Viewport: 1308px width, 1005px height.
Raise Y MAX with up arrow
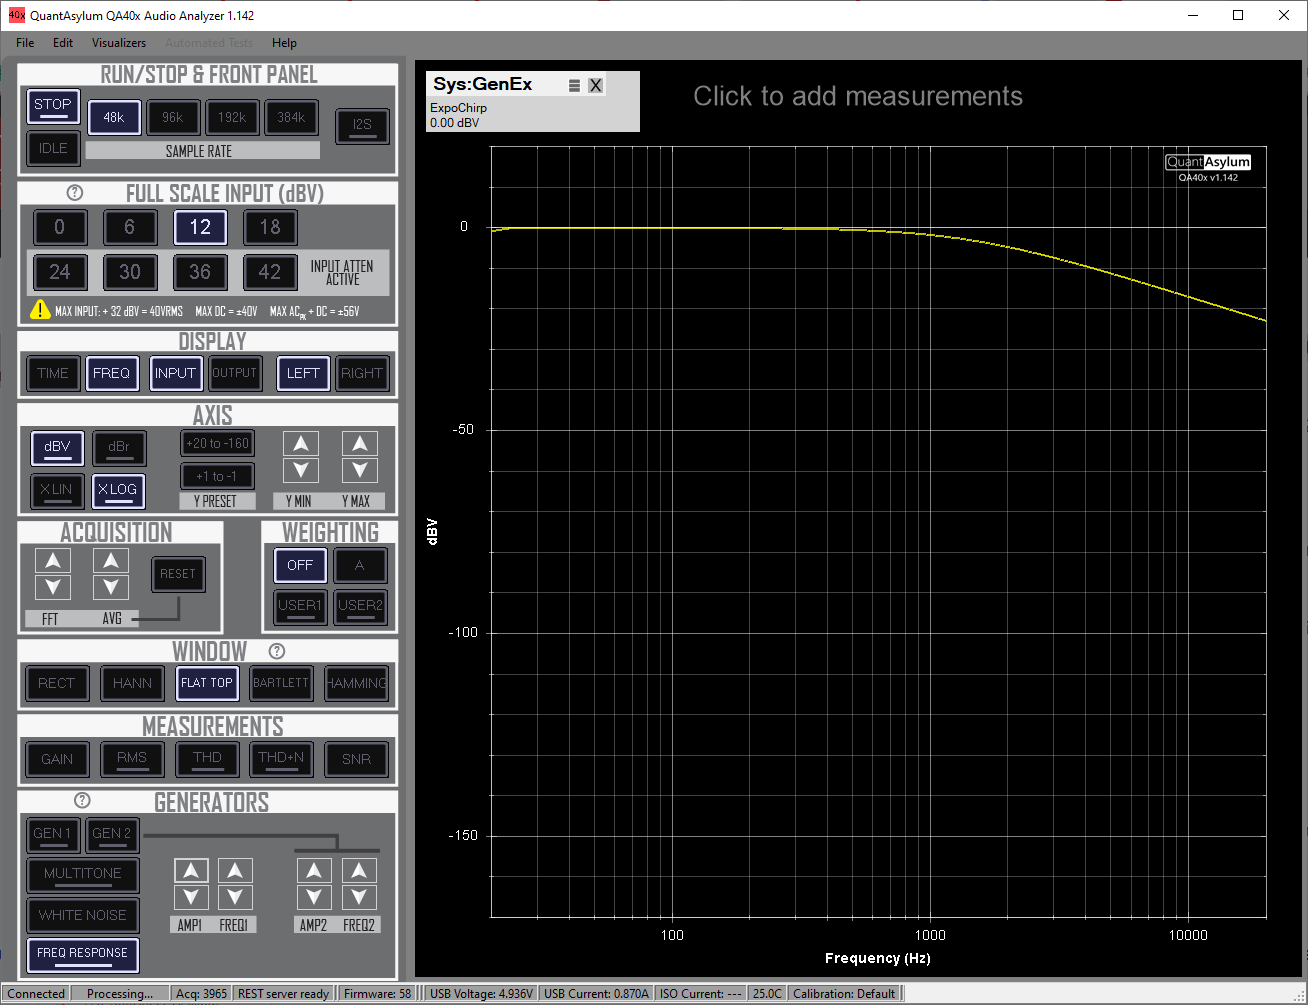(x=360, y=444)
